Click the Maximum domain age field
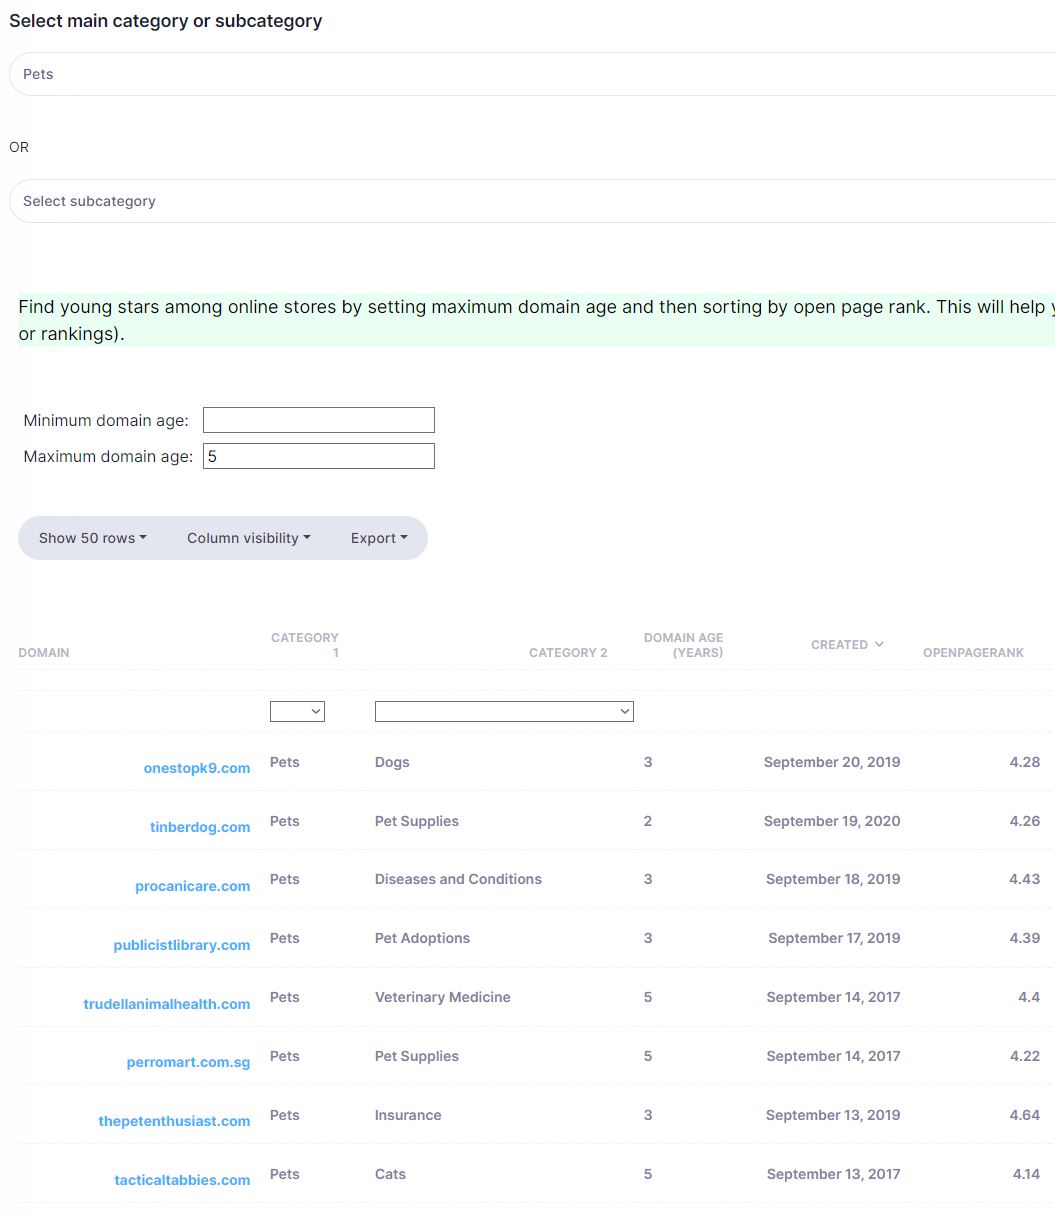The height and width of the screenshot is (1220, 1055). point(318,456)
